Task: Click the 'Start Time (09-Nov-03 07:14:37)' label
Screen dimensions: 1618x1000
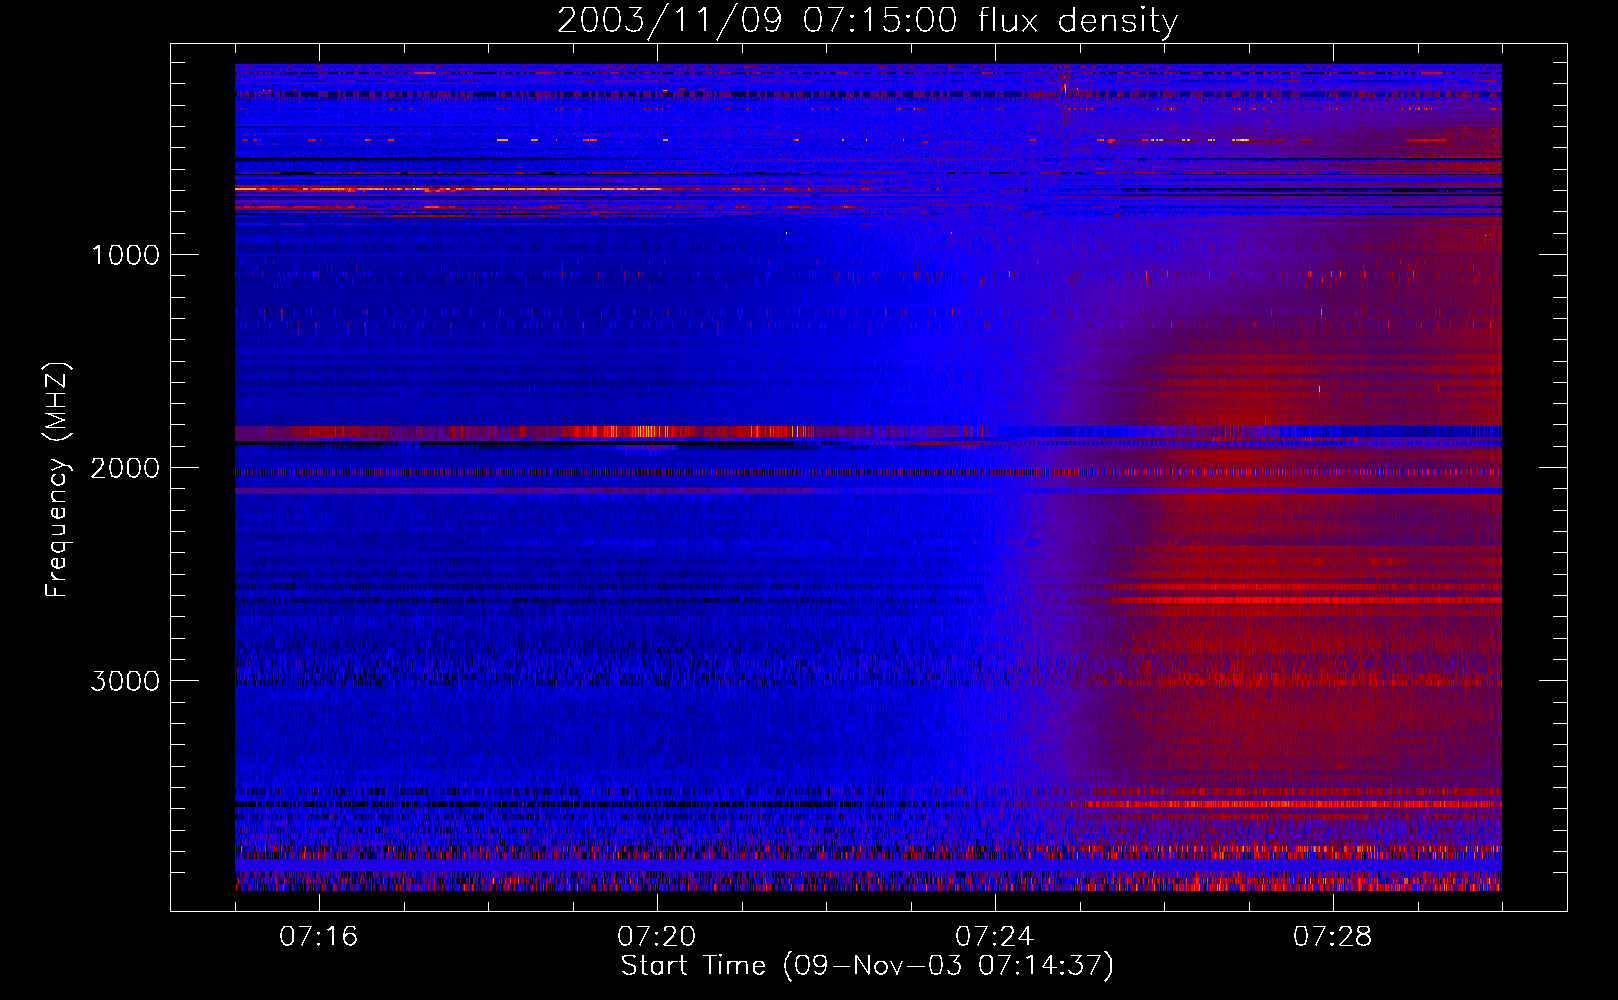Action: click(x=867, y=966)
